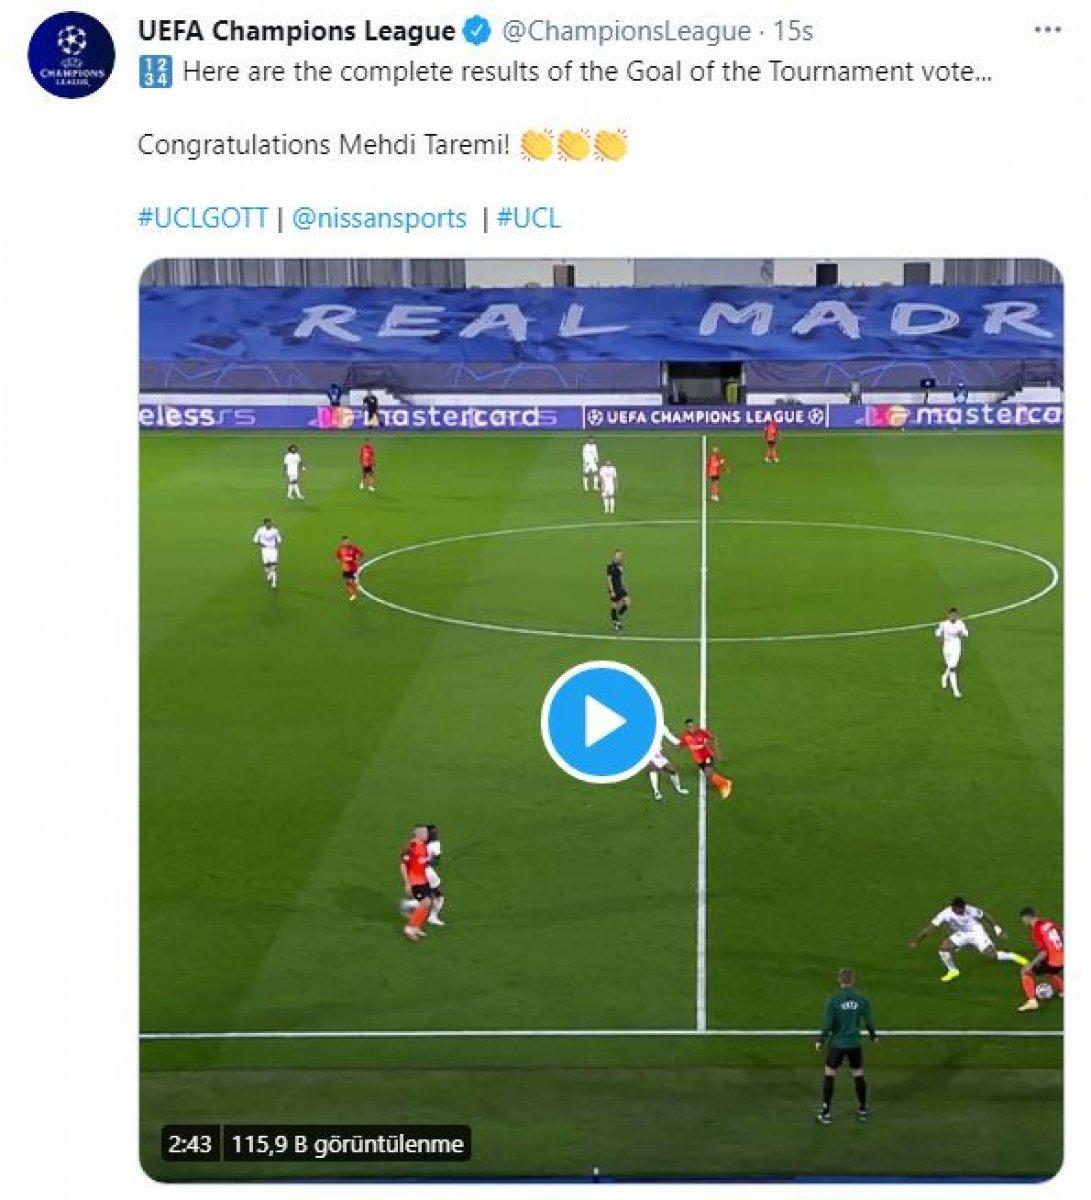Click the 2:43 video duration label

coord(189,1143)
